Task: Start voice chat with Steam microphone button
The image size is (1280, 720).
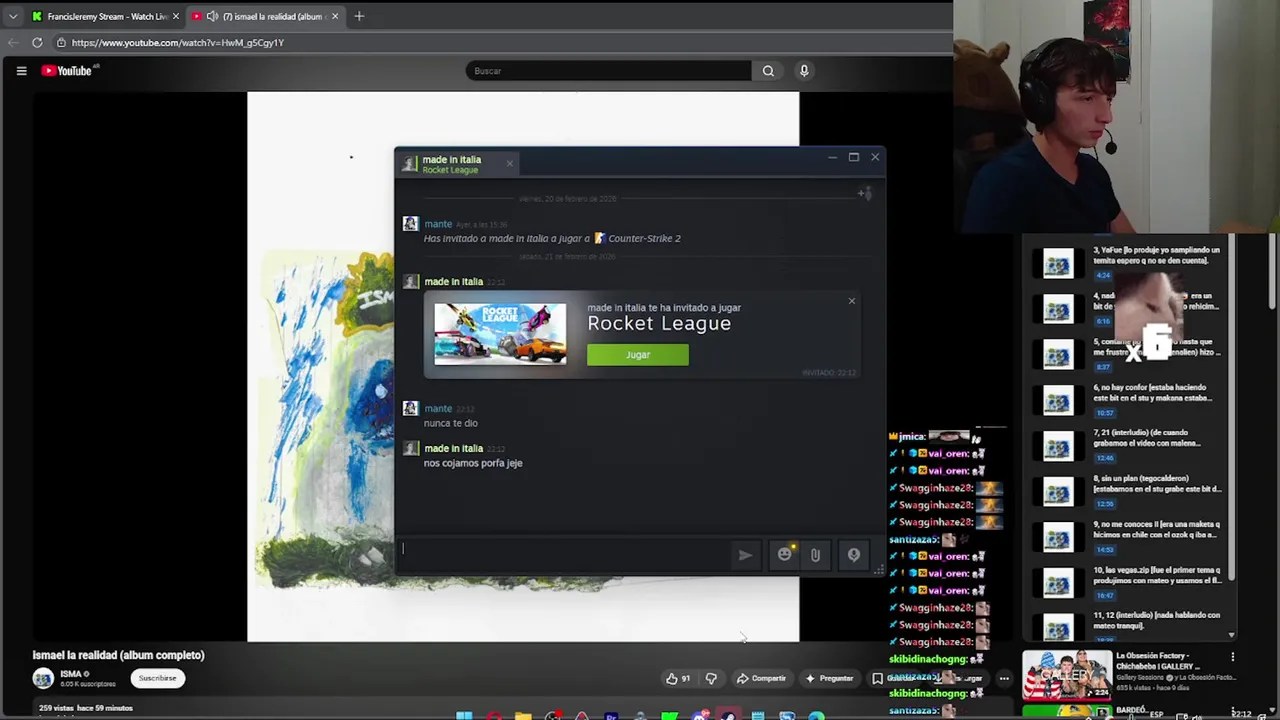Action: [853, 555]
